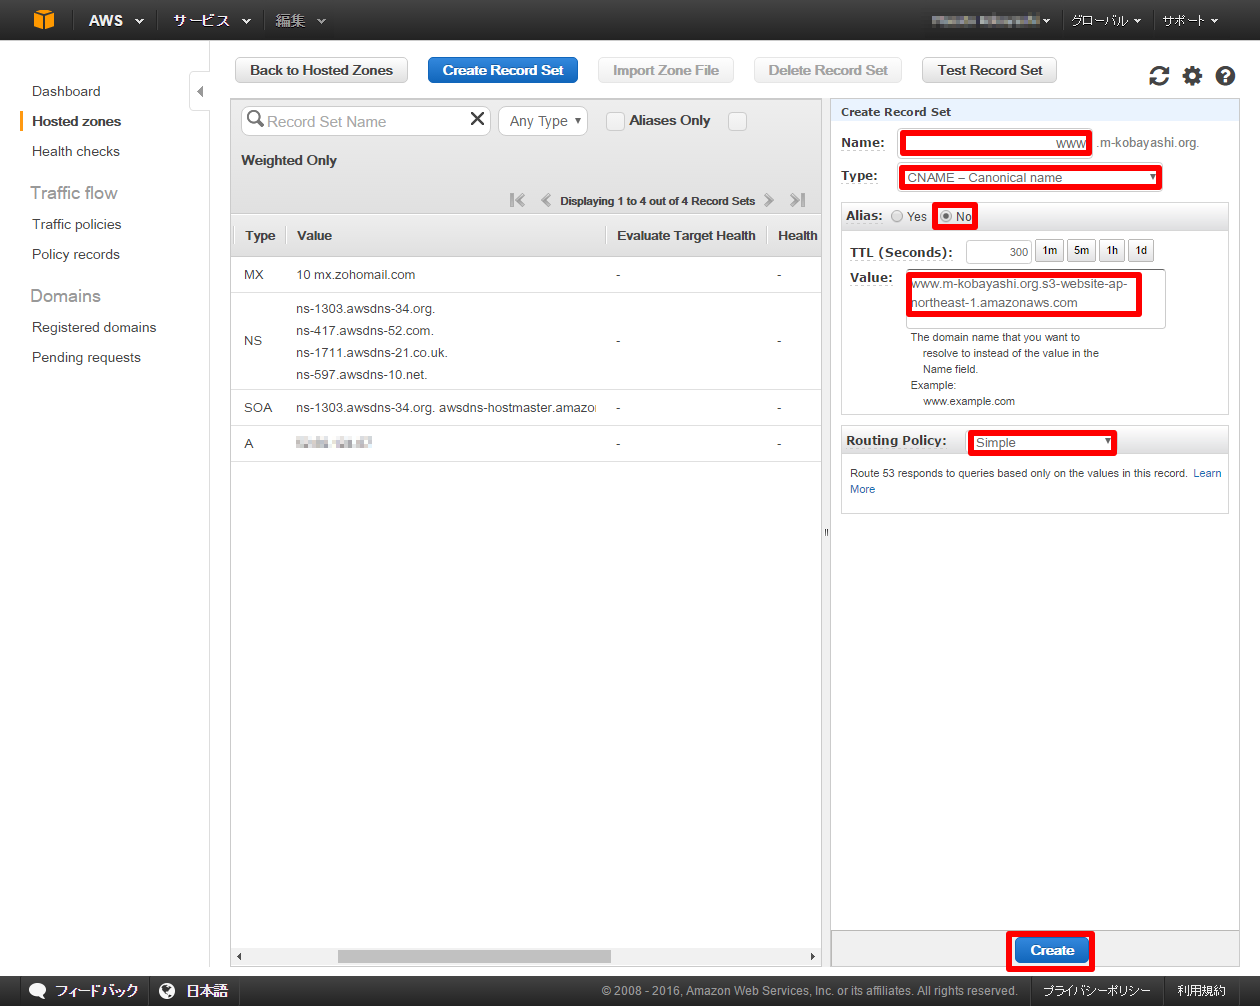Set TTL to 5m
The width and height of the screenshot is (1260, 1006).
coord(1081,251)
